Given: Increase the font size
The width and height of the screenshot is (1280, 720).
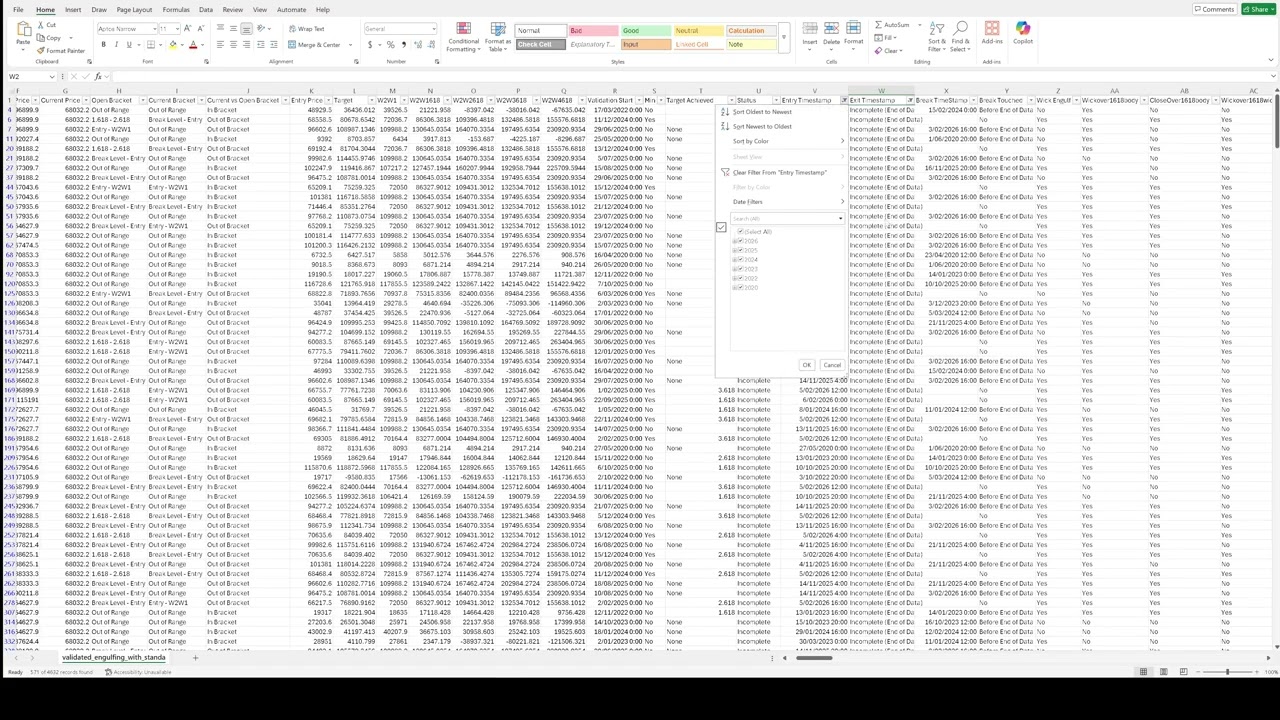Looking at the screenshot, I should click(x=188, y=29).
